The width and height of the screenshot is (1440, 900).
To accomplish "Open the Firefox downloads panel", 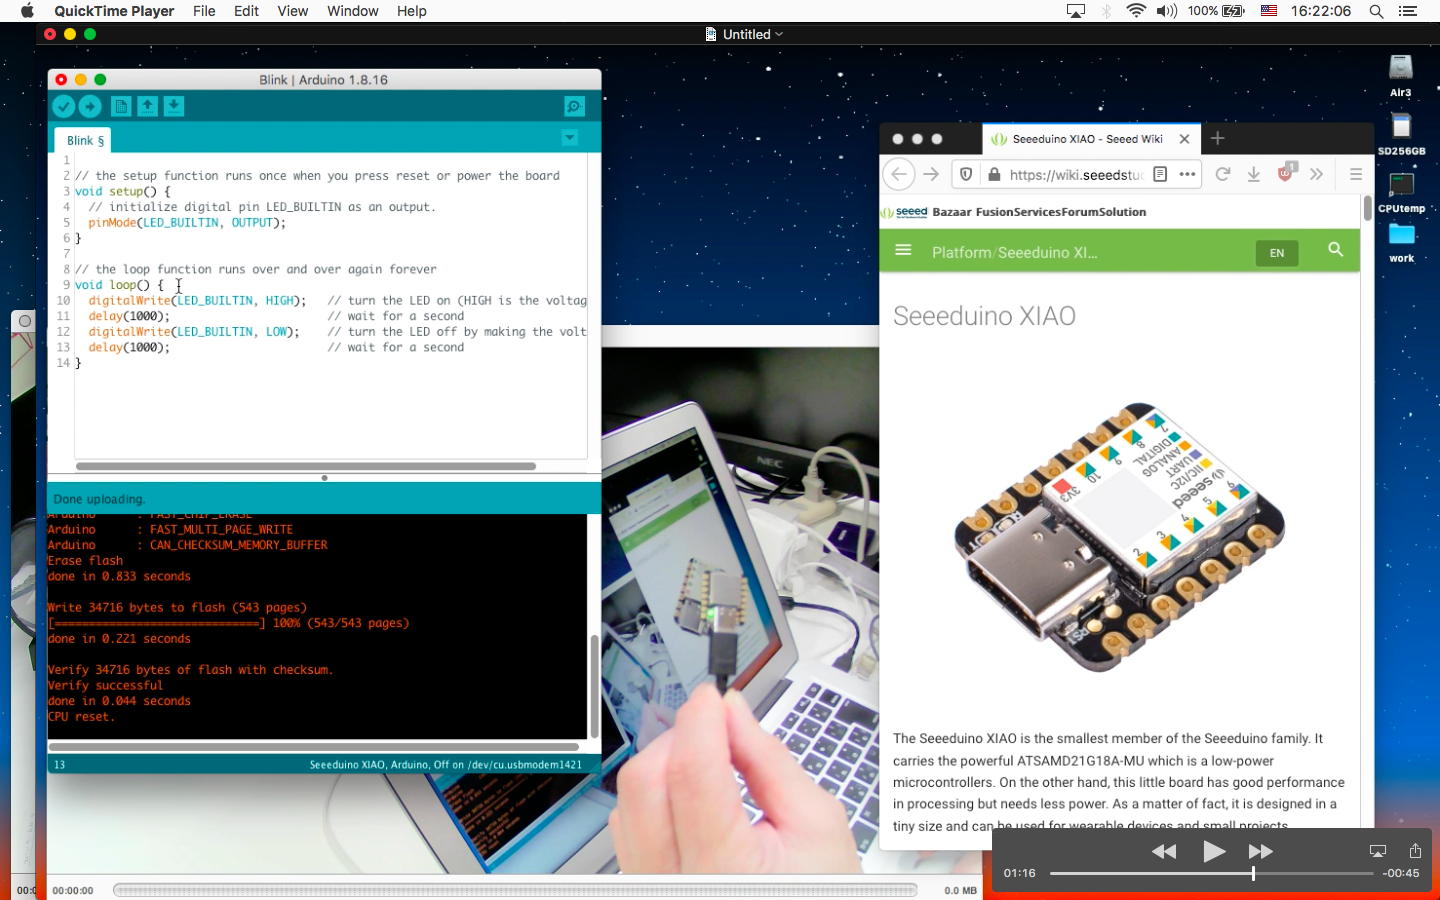I will coord(1253,174).
